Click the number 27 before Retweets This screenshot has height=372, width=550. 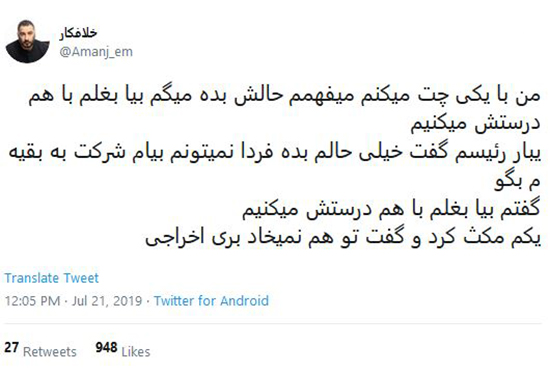click(x=12, y=347)
